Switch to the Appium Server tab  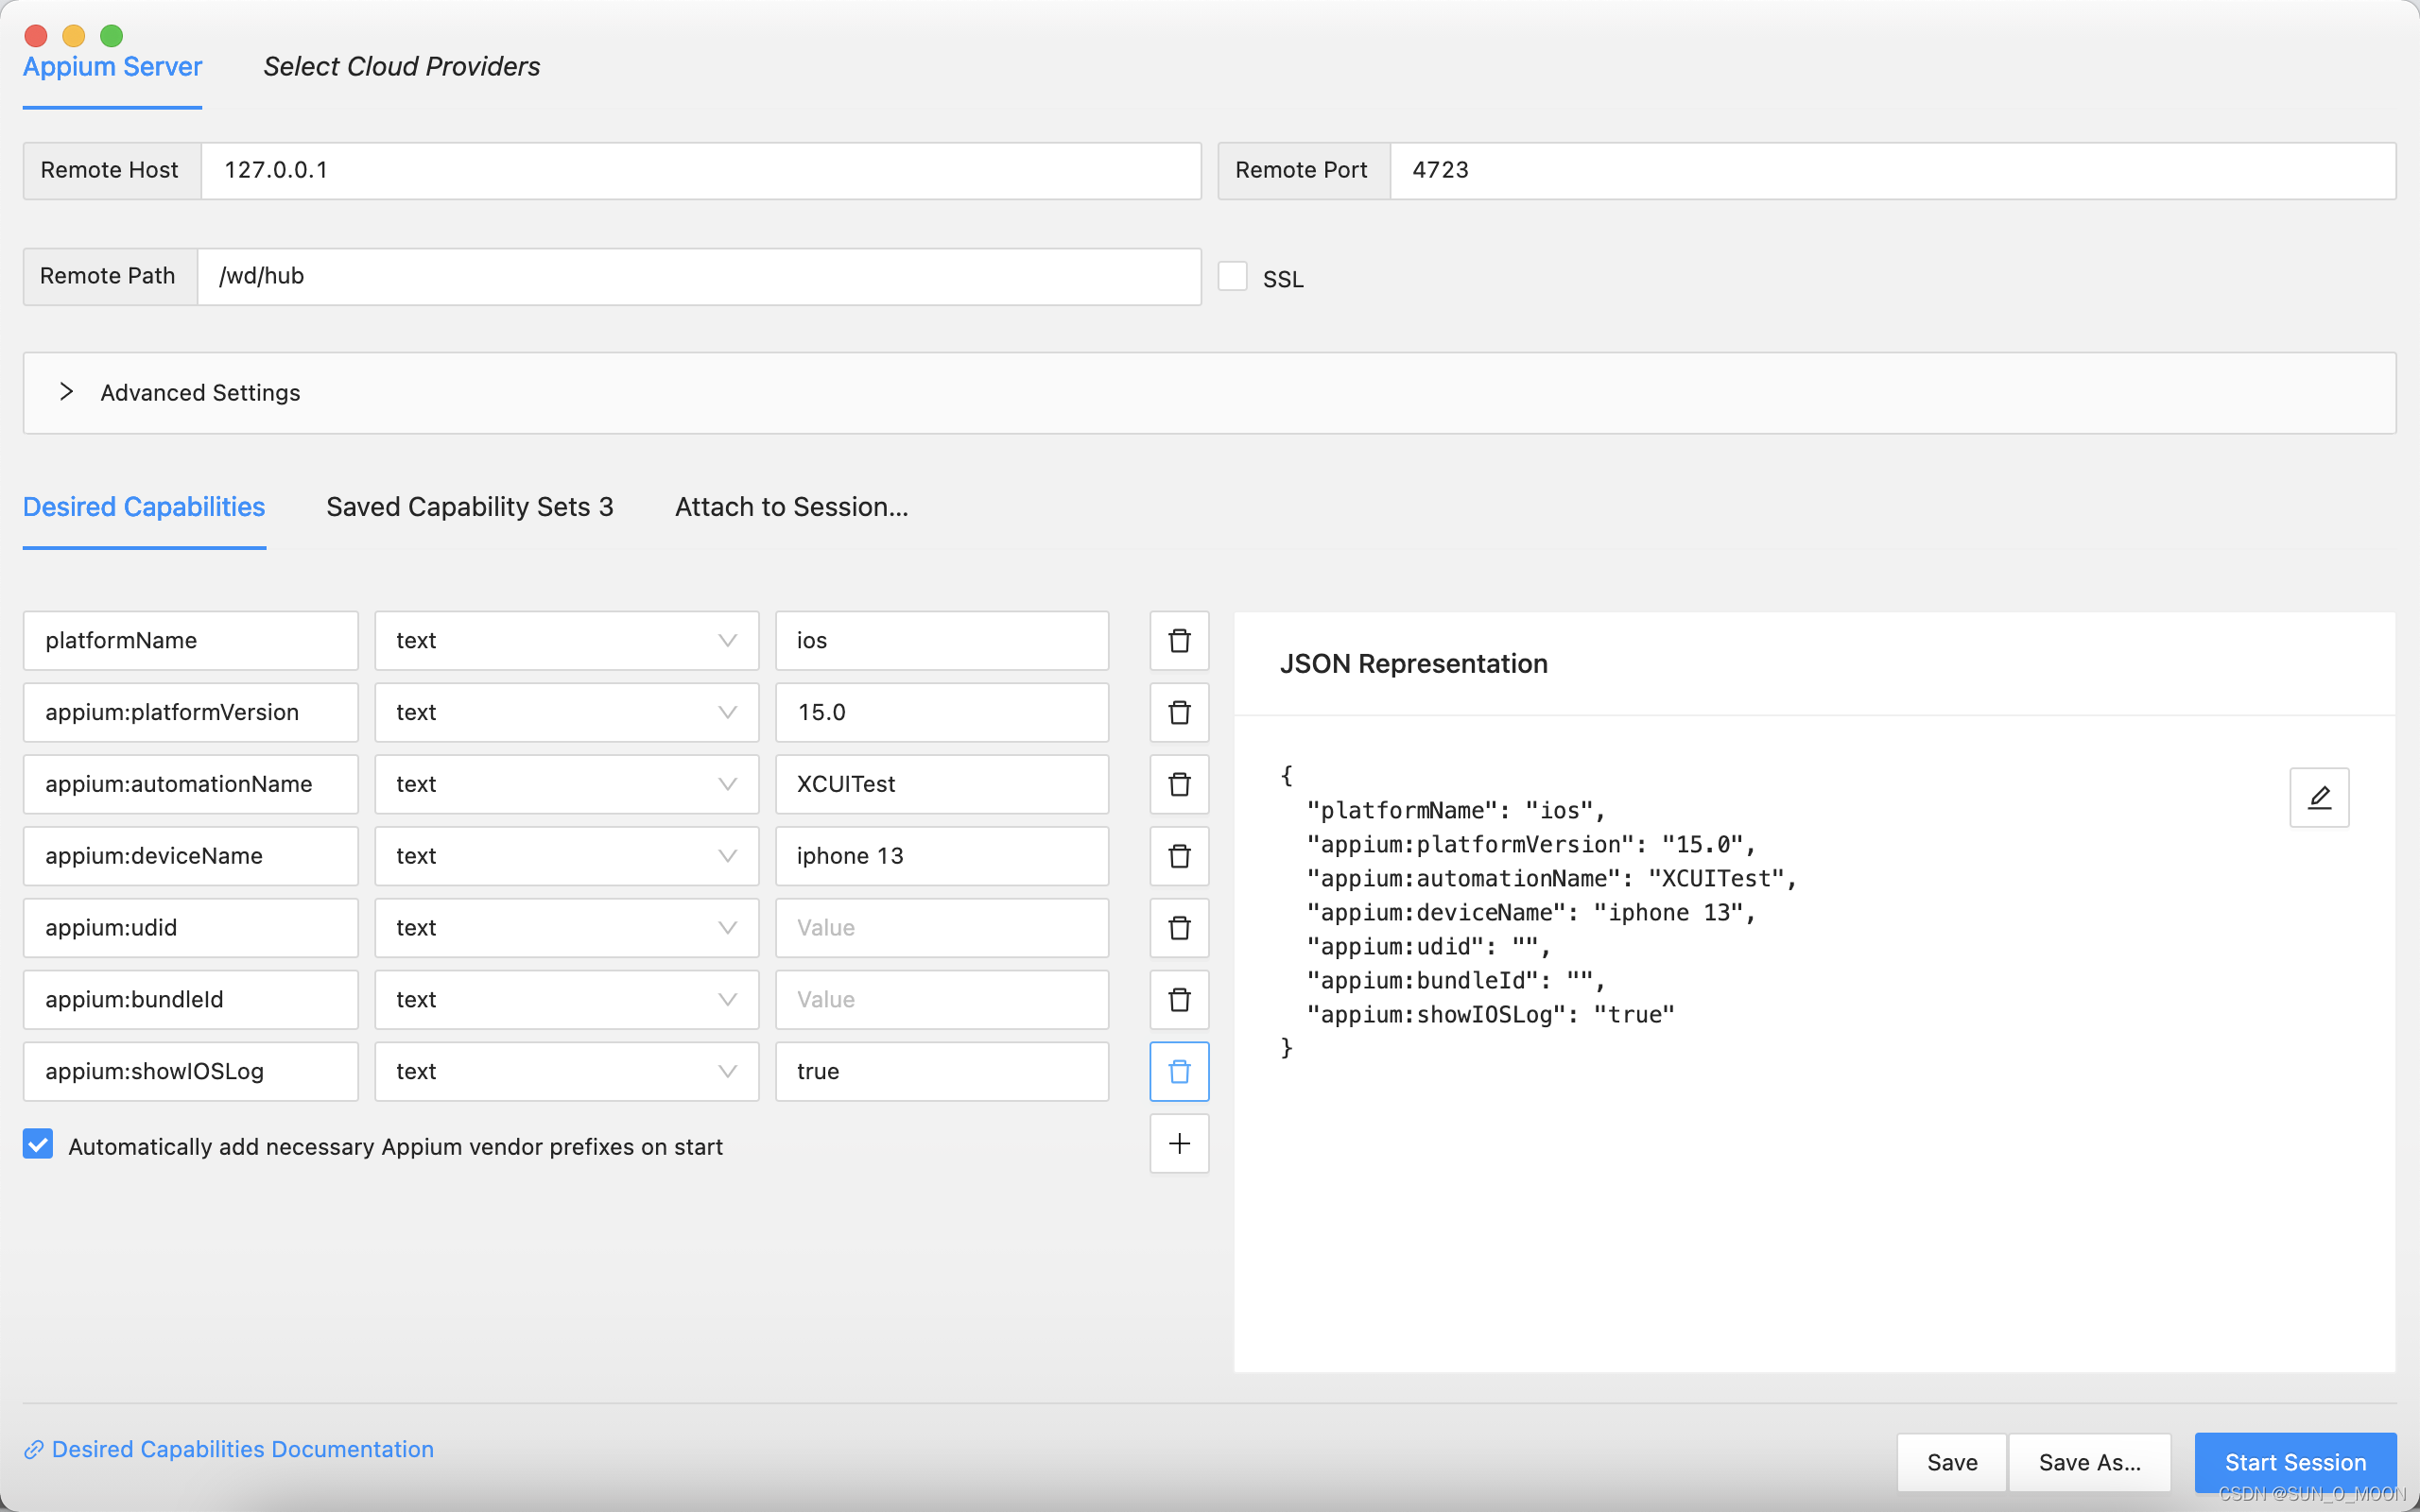click(112, 67)
